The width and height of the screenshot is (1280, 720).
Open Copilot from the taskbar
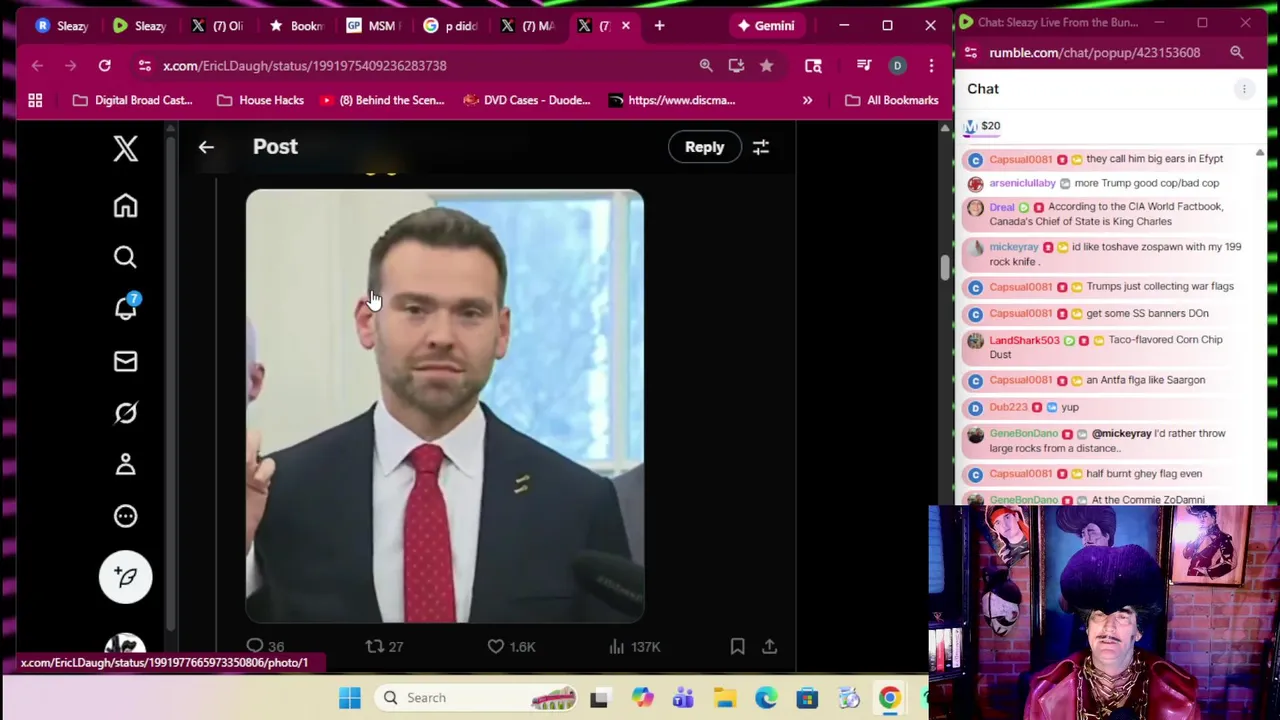click(642, 698)
